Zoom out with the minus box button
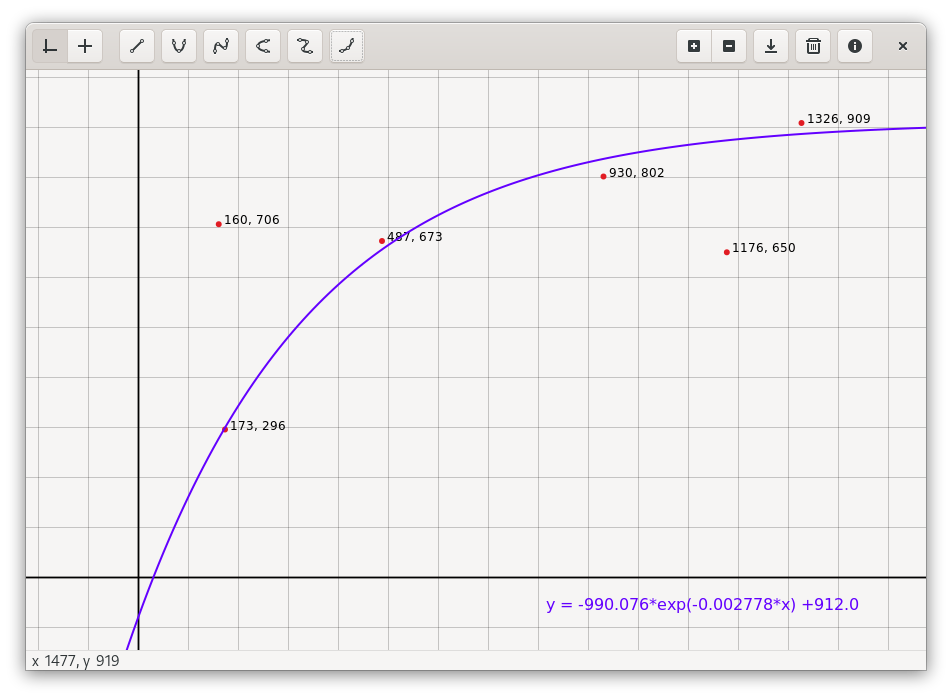This screenshot has width=952, height=699. (729, 46)
